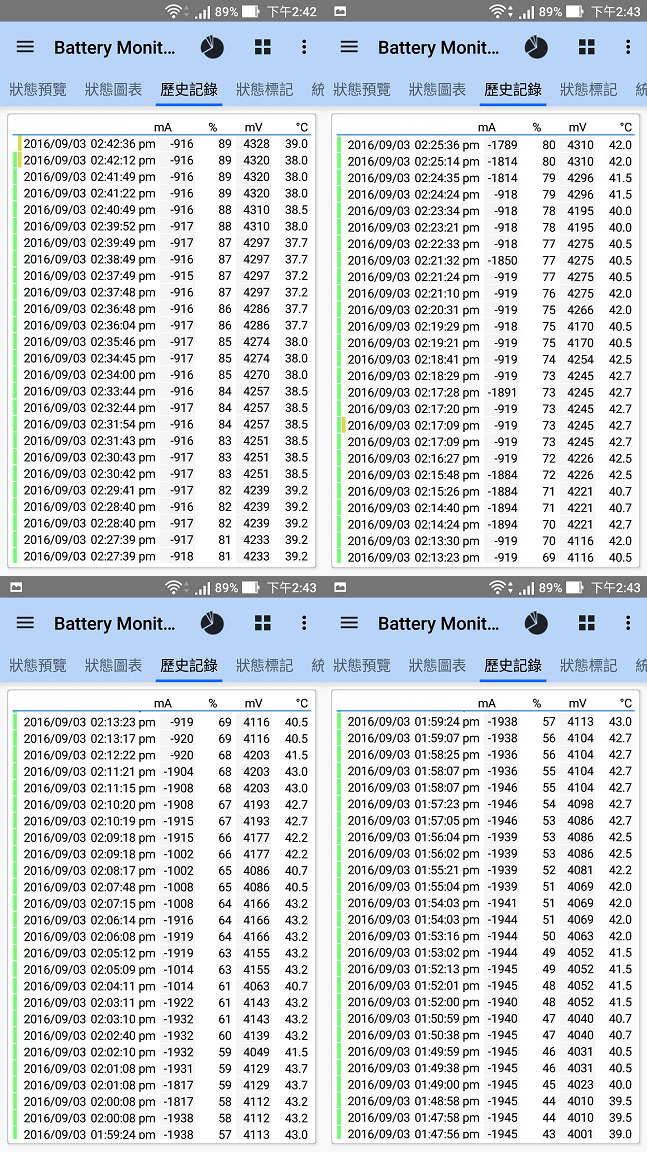The height and width of the screenshot is (1152, 647).
Task: Select log row 2016/09/03 02:24:24 pm
Action: 486,194
